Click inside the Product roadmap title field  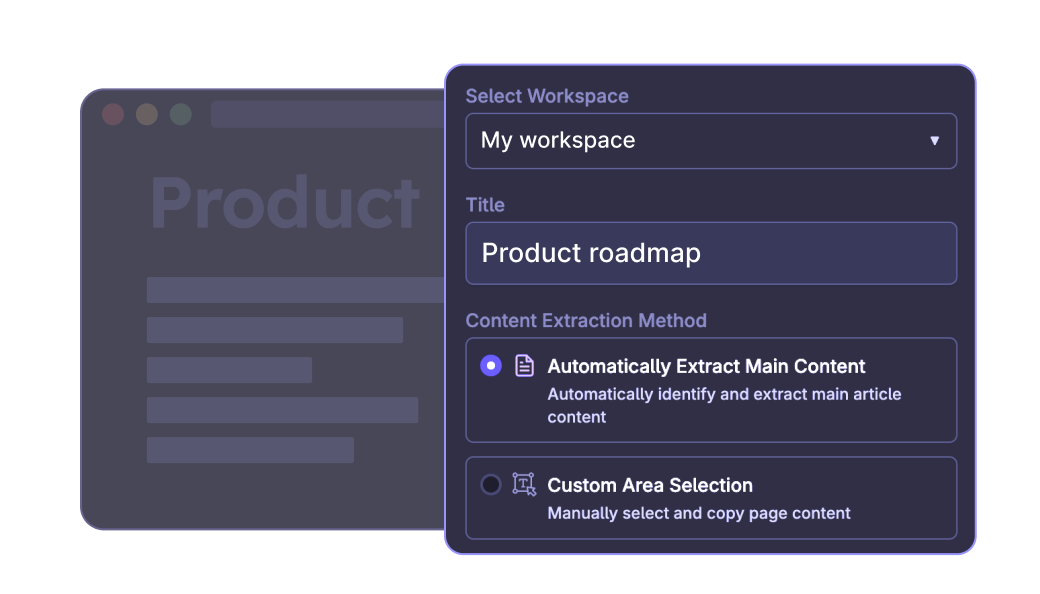click(x=711, y=253)
